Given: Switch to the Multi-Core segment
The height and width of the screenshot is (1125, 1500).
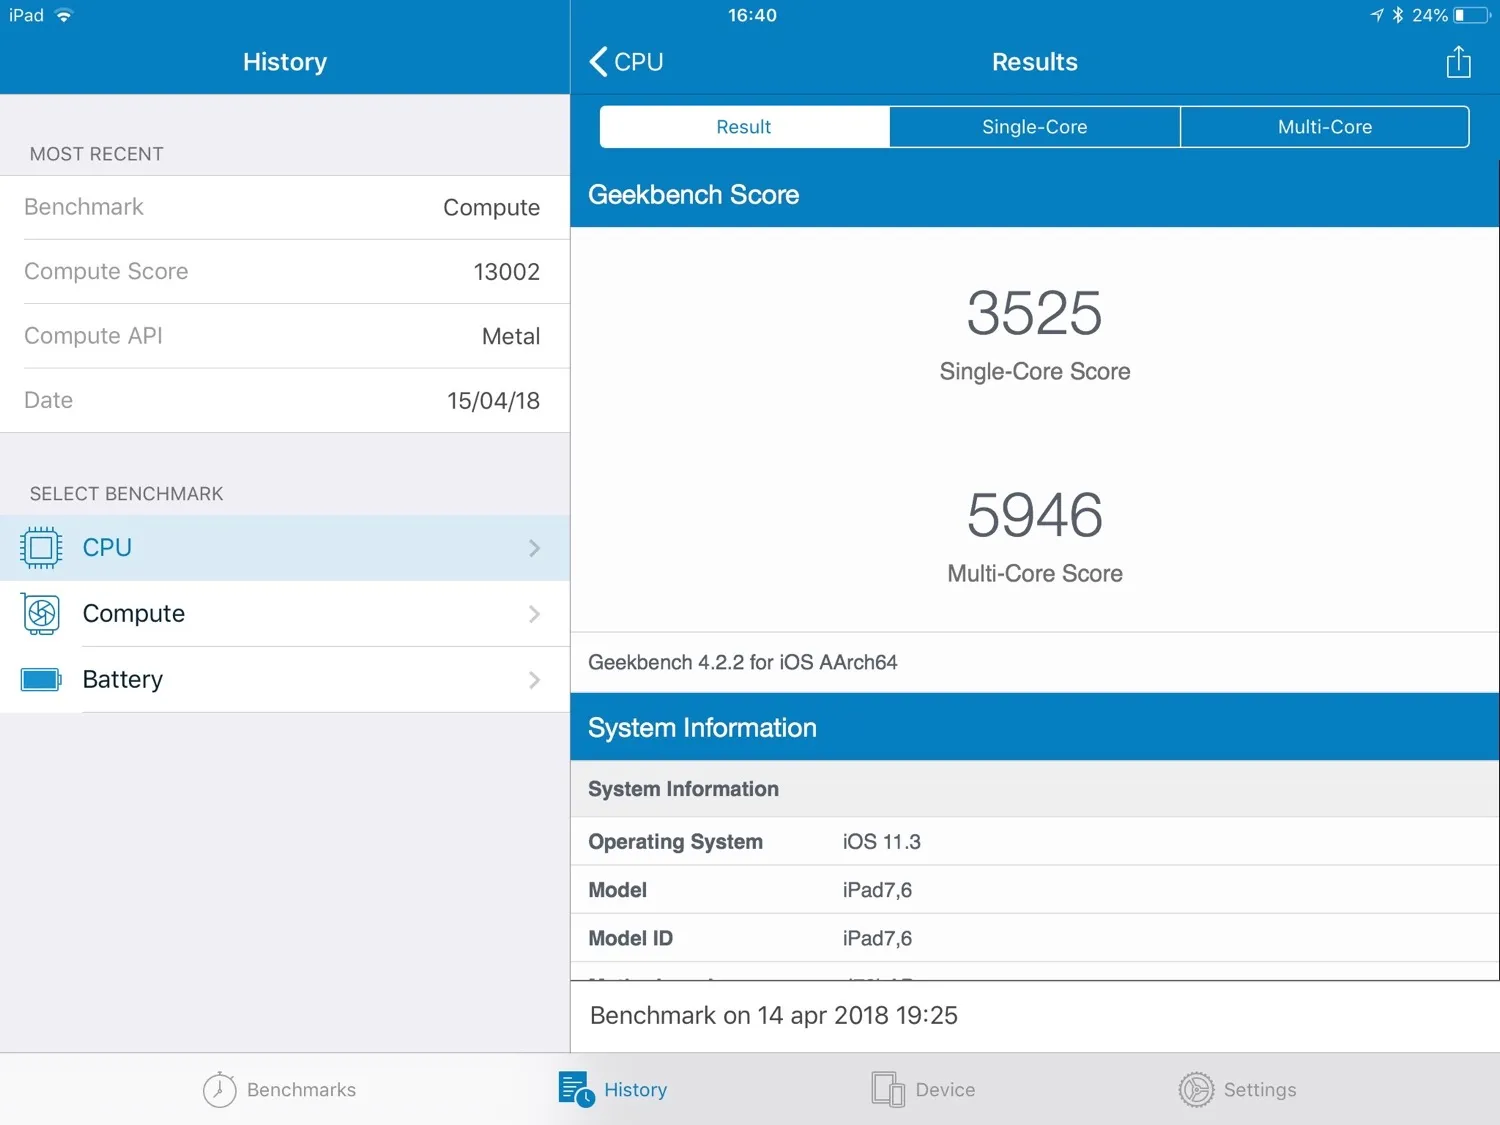Looking at the screenshot, I should (x=1325, y=127).
